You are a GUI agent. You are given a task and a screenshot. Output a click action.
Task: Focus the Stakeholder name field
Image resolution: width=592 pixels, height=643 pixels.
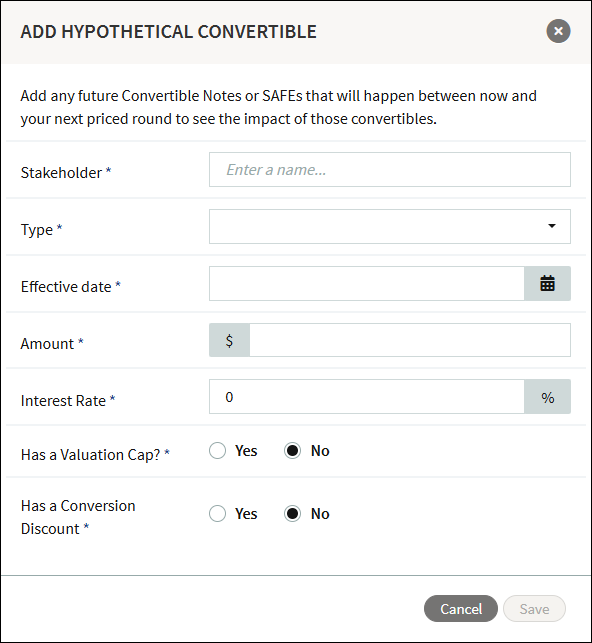coord(390,170)
